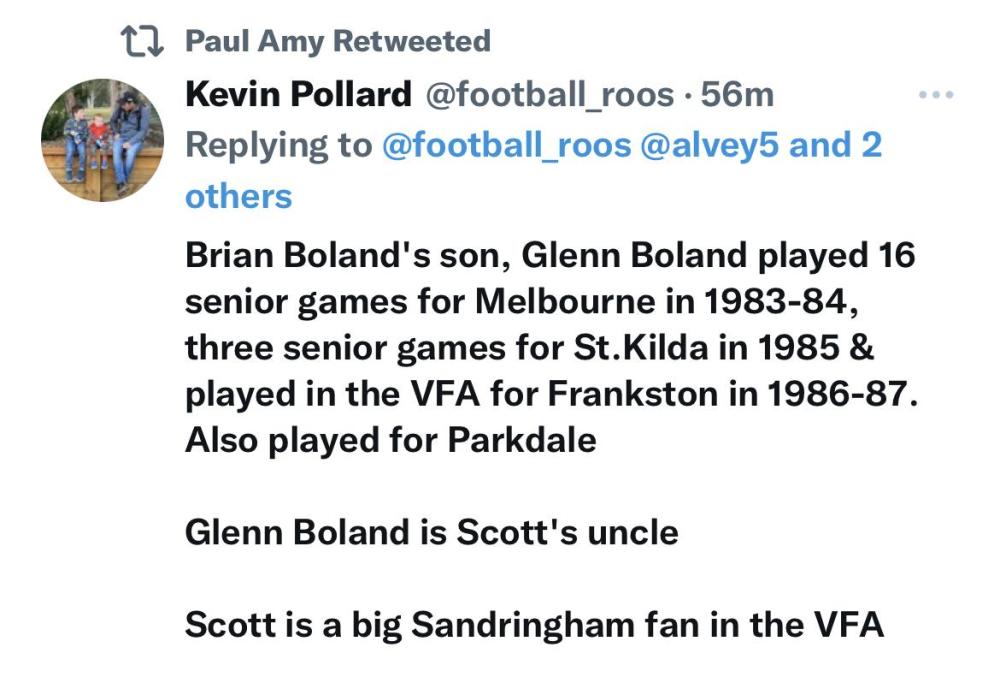
Task: Click the Paul Amy name in retweet line
Action: pos(256,41)
